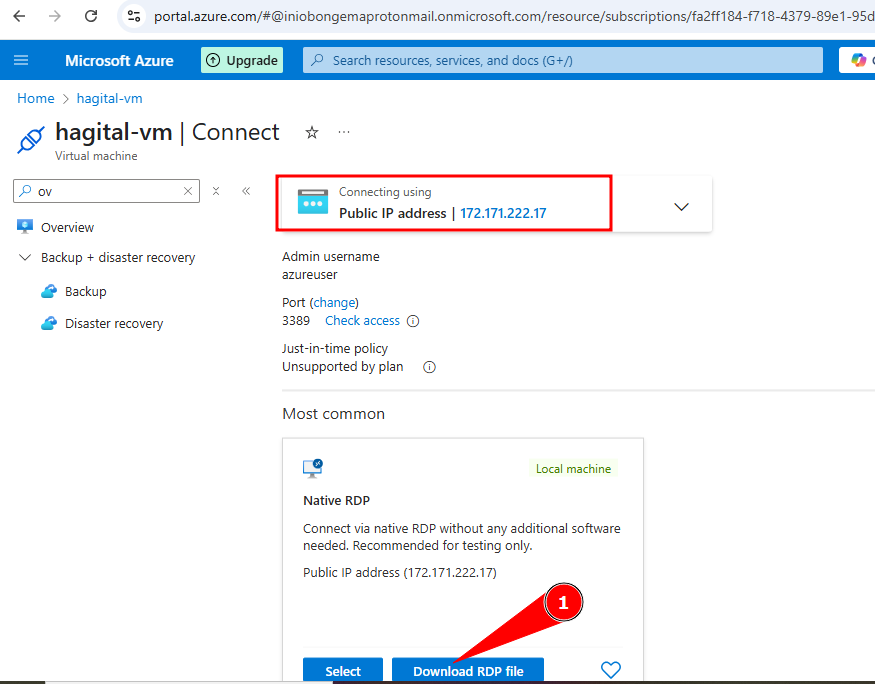This screenshot has height=684, width=875.
Task: Go to the Home breadcrumb link
Action: pos(36,98)
